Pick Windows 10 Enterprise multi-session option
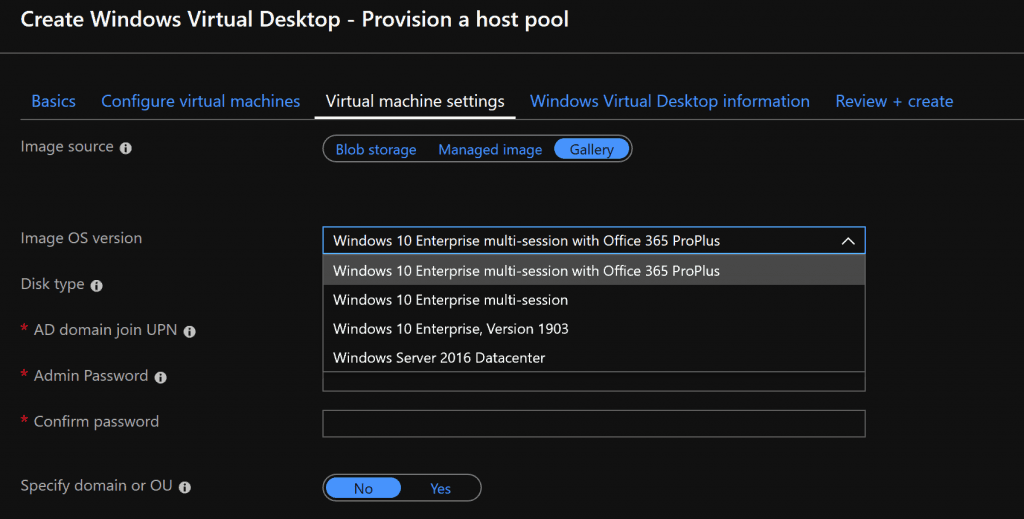Viewport: 1024px width, 519px height. 594,300
